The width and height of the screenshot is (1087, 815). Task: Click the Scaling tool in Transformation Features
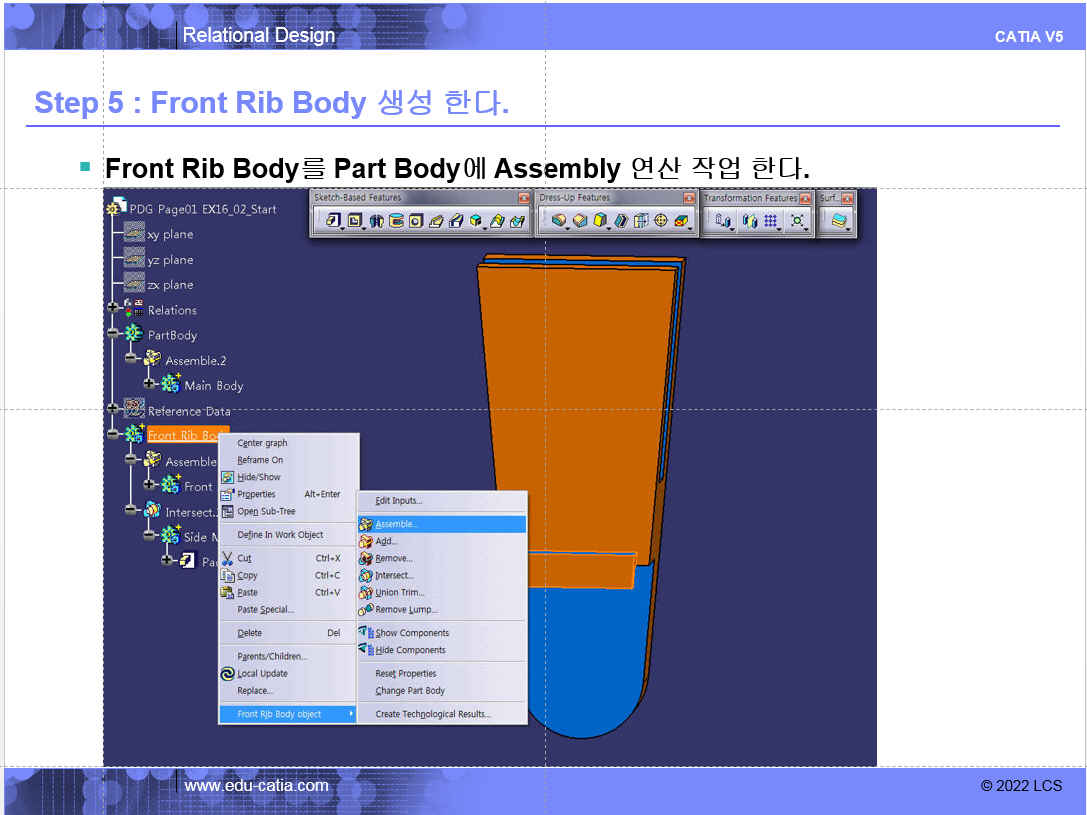[x=797, y=221]
